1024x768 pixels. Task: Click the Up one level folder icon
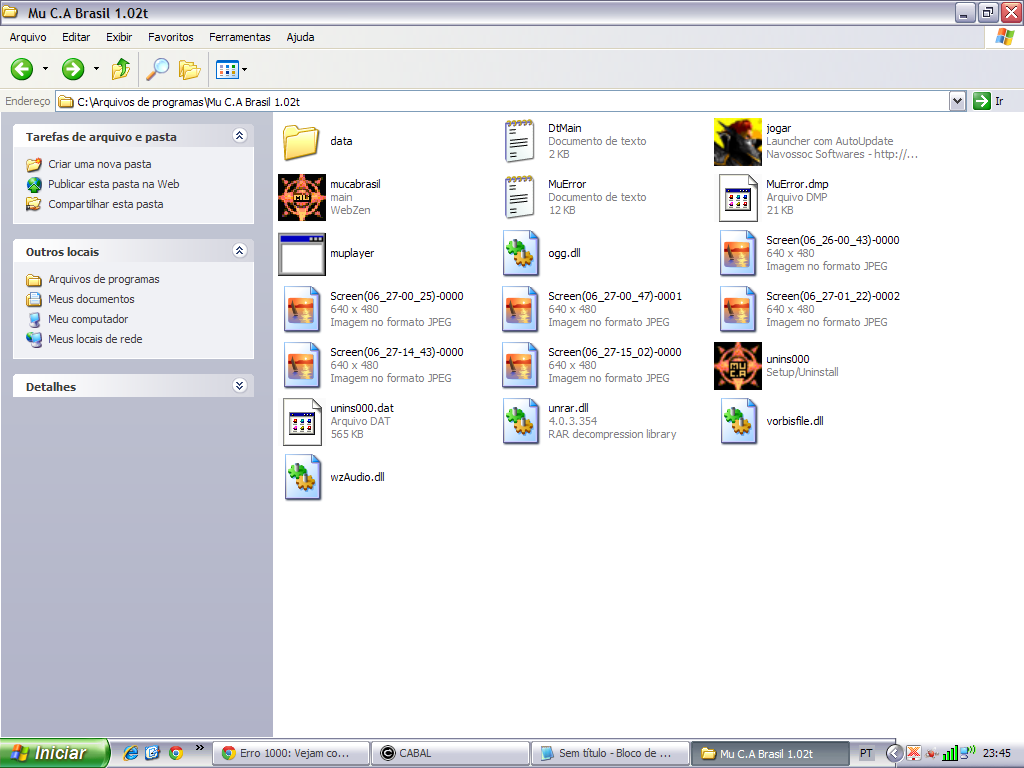(x=121, y=69)
